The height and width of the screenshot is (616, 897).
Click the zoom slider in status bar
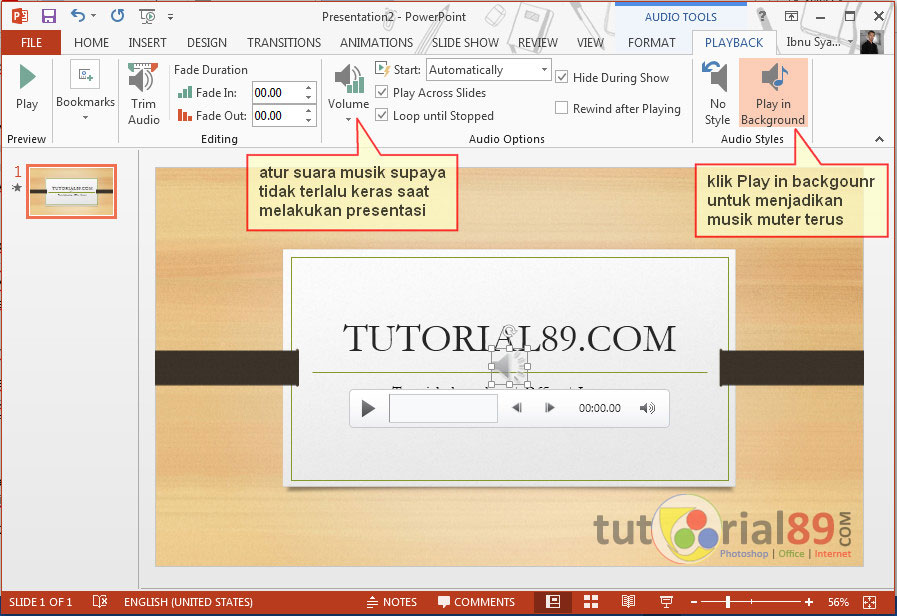coord(752,602)
